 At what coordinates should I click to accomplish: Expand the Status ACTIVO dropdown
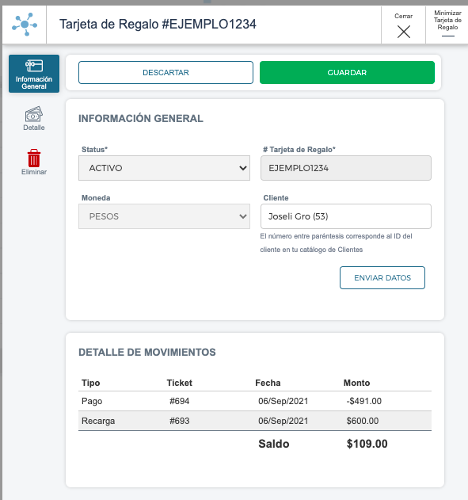click(x=164, y=168)
